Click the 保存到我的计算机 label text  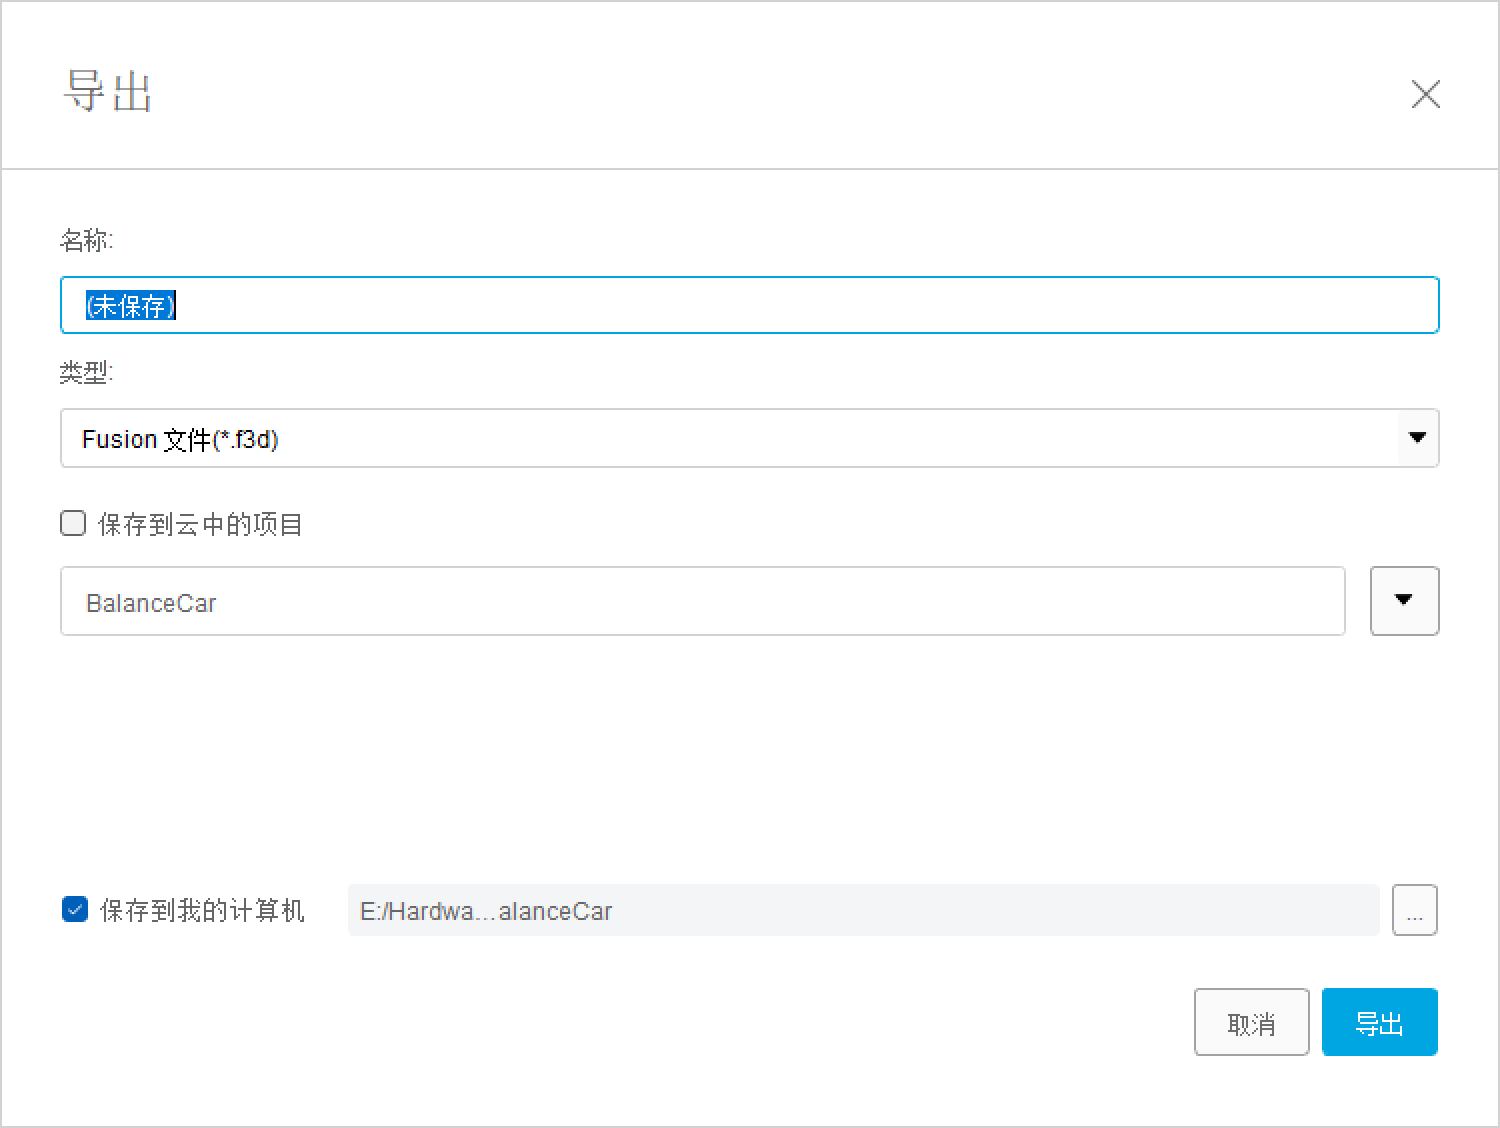click(202, 910)
